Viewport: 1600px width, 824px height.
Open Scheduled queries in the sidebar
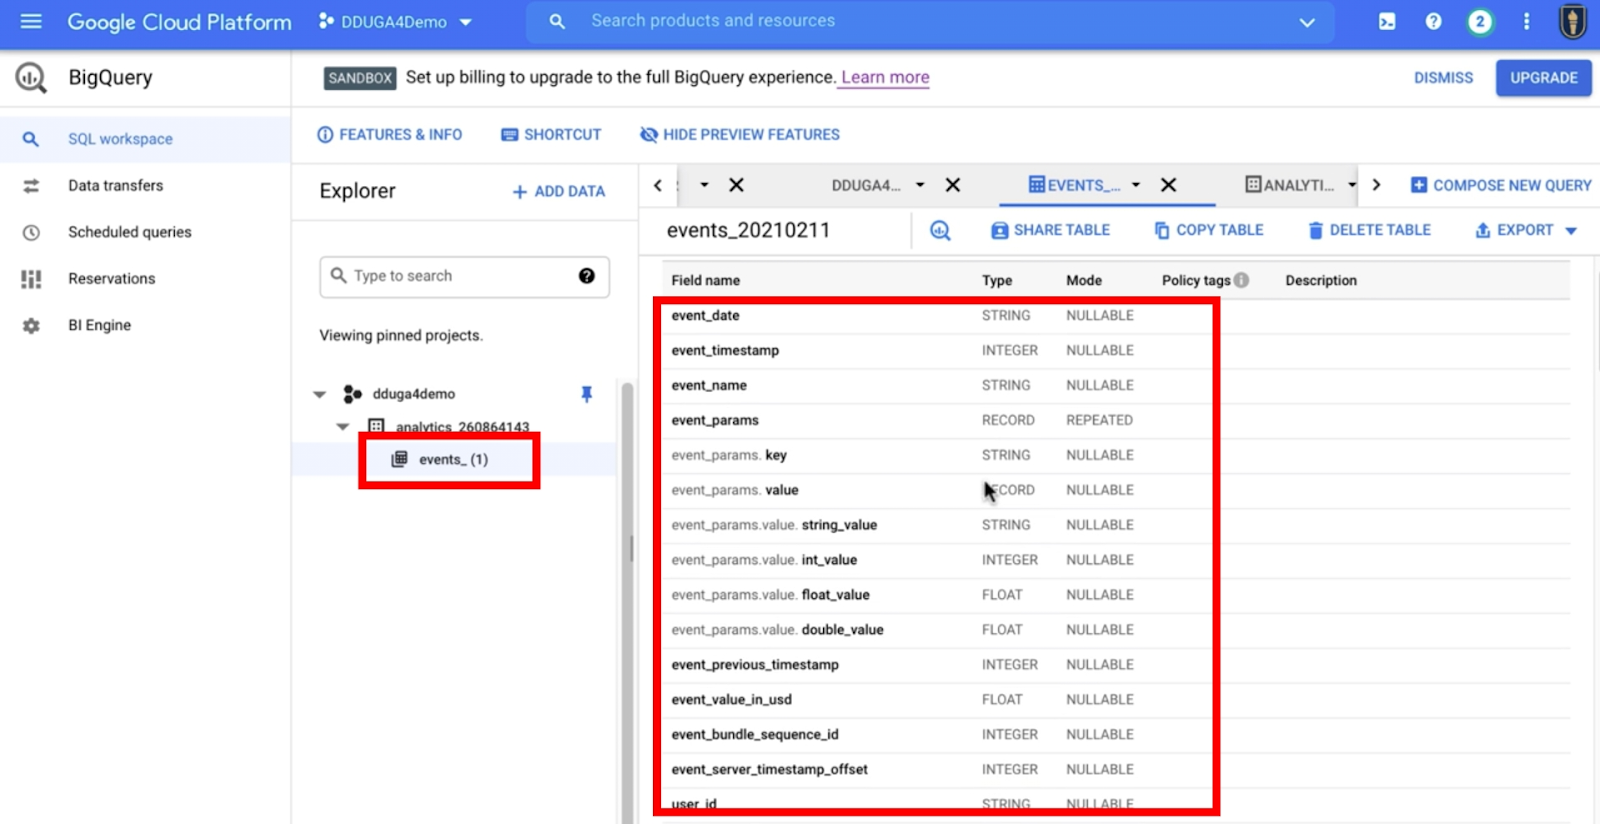(x=145, y=232)
